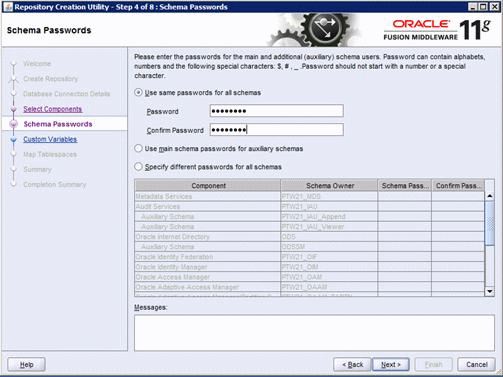The image size is (503, 377).
Task: Click the vertical scrollbar thumb in schema table
Action: tap(489, 222)
